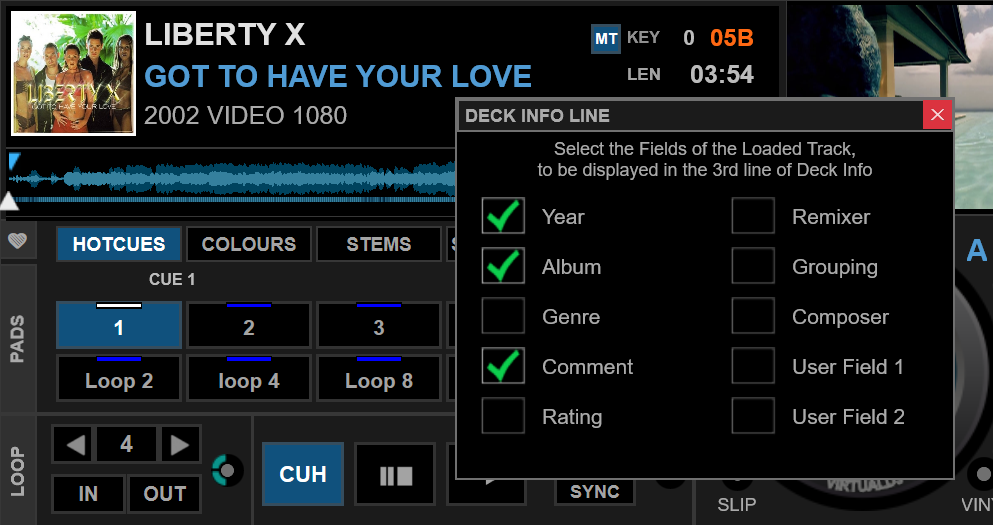
Task: Switch to the COLOURS pad page
Action: (249, 244)
